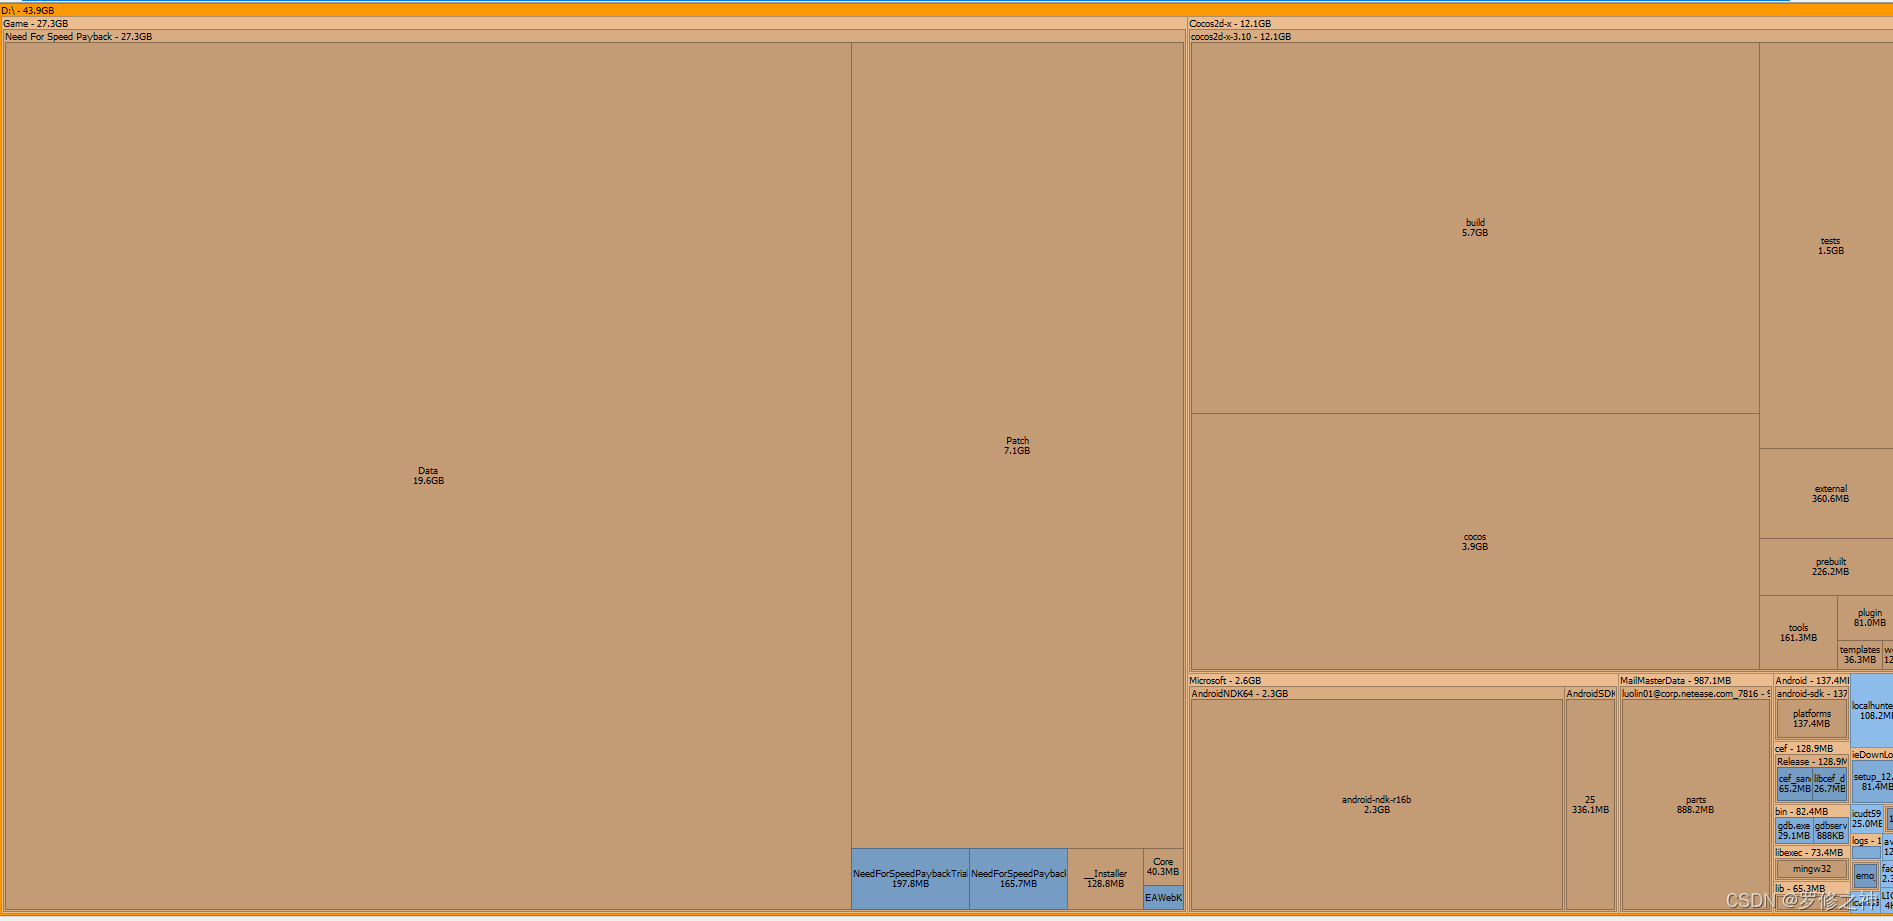Click the setup_12 81.4MB file block
Viewport: 1893px width, 921px height.
point(1872,782)
